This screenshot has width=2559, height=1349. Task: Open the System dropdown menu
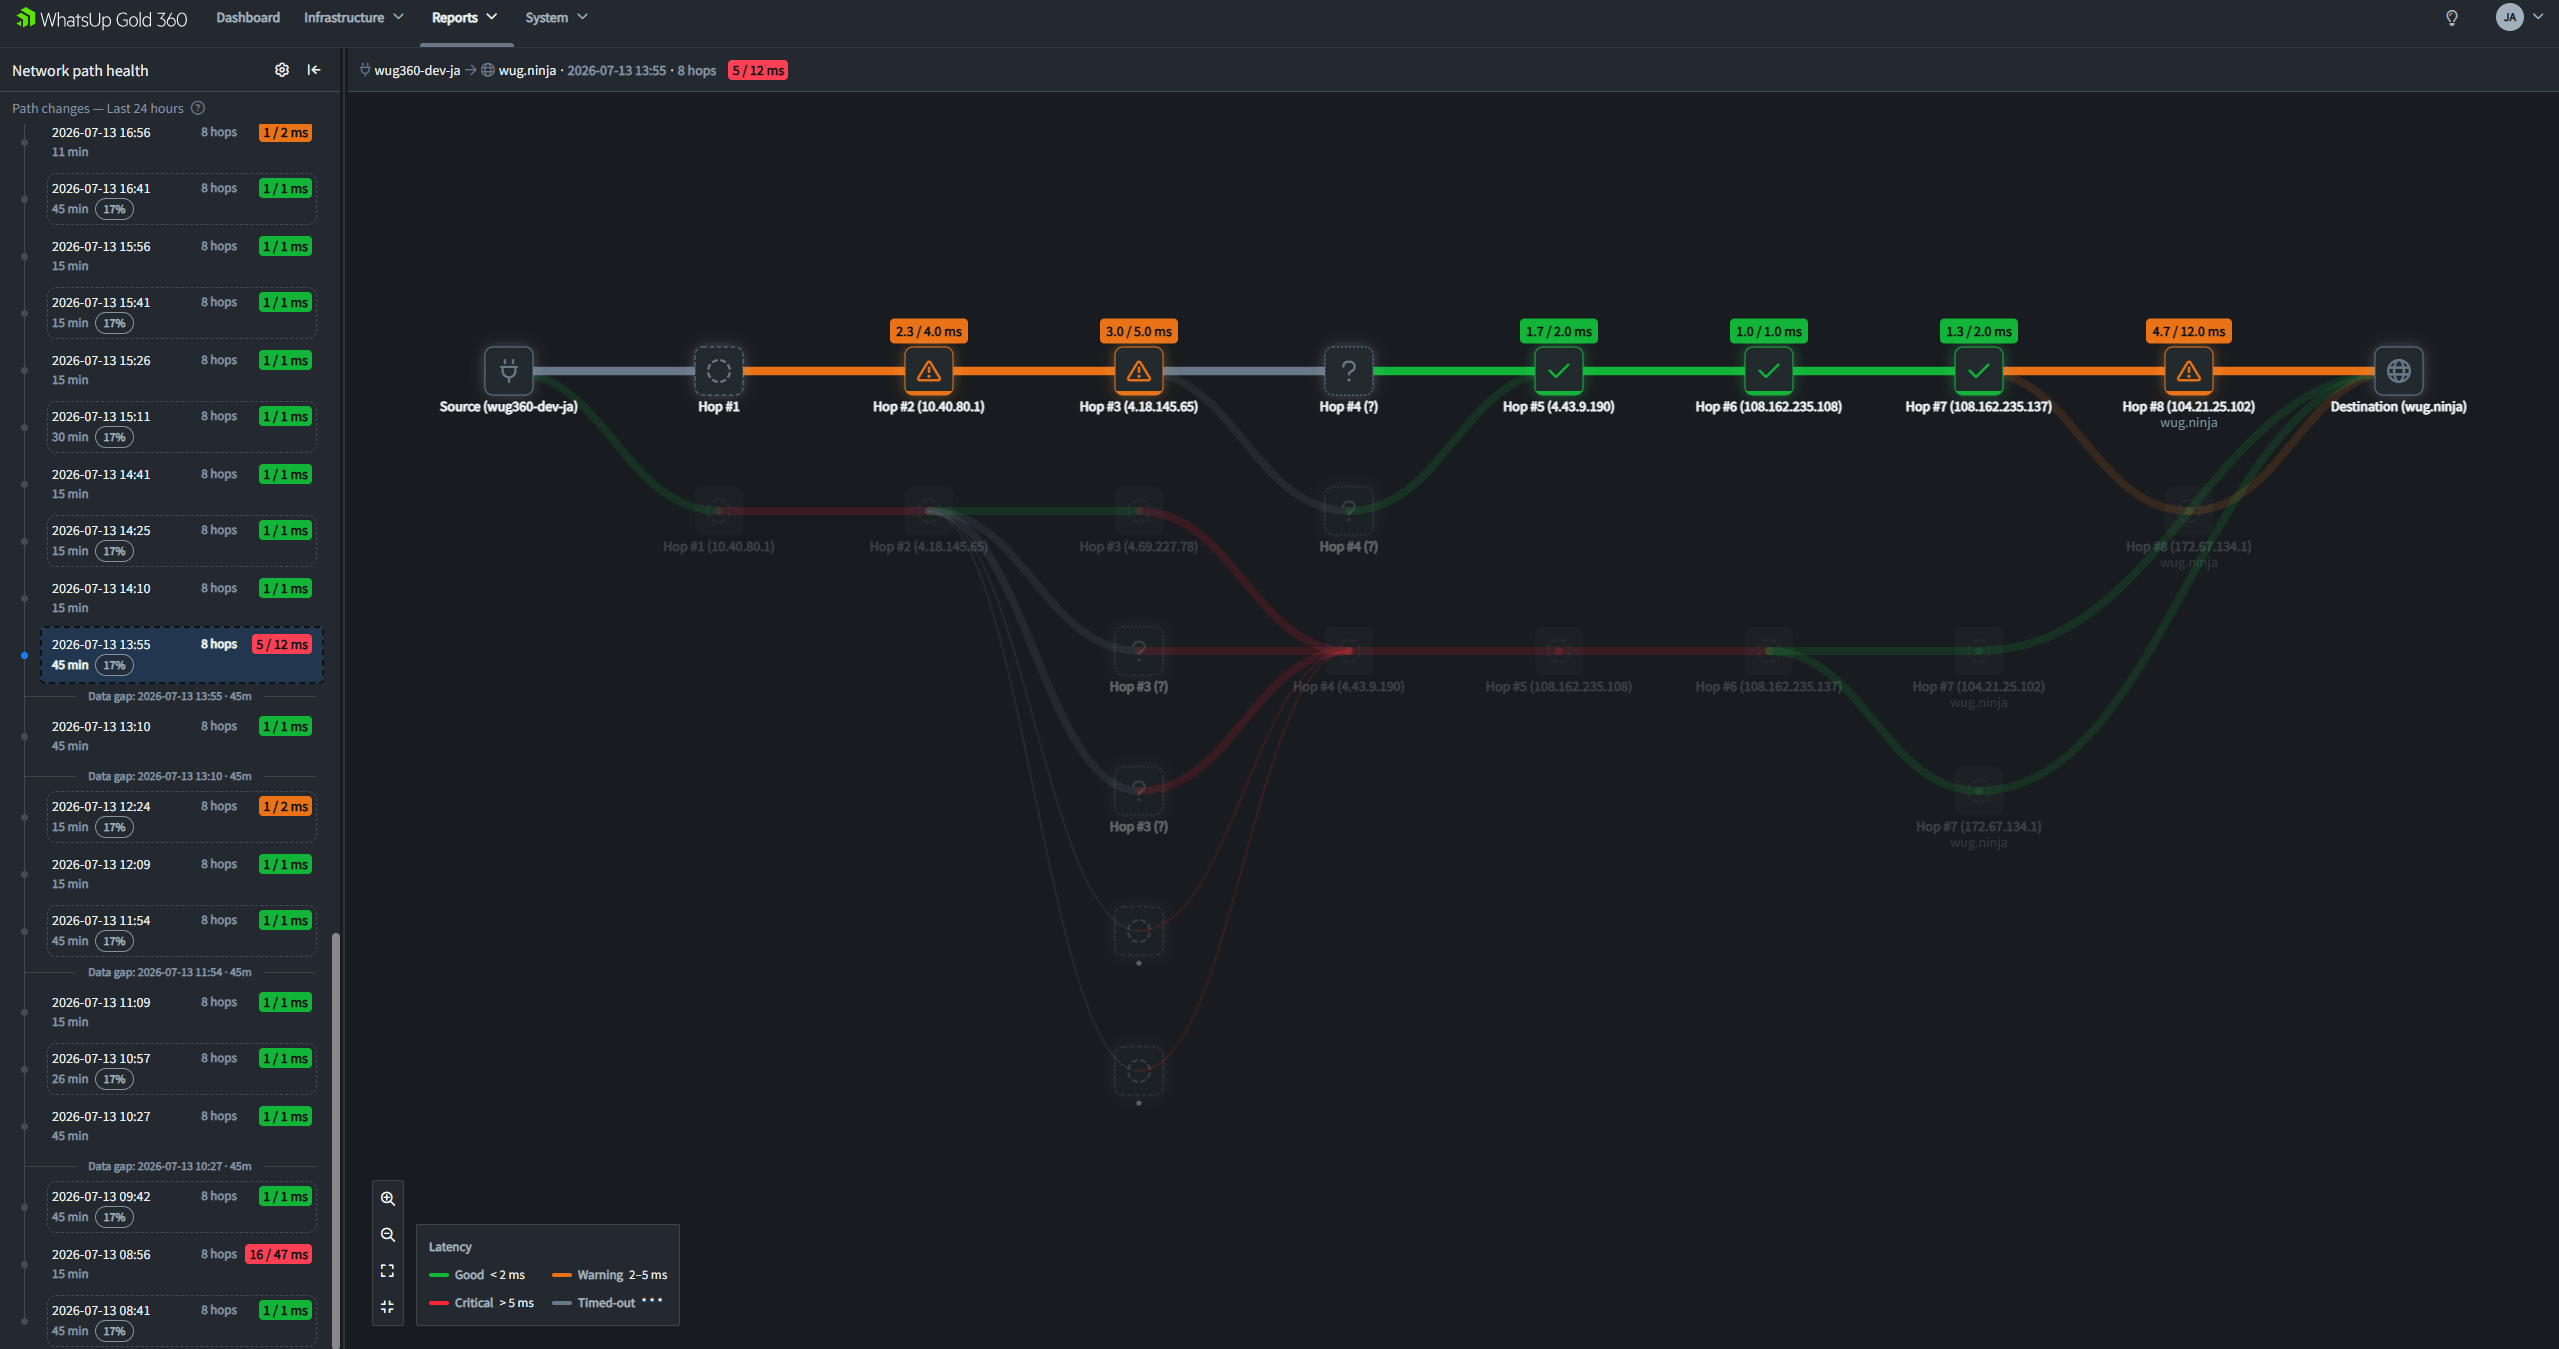(x=557, y=18)
